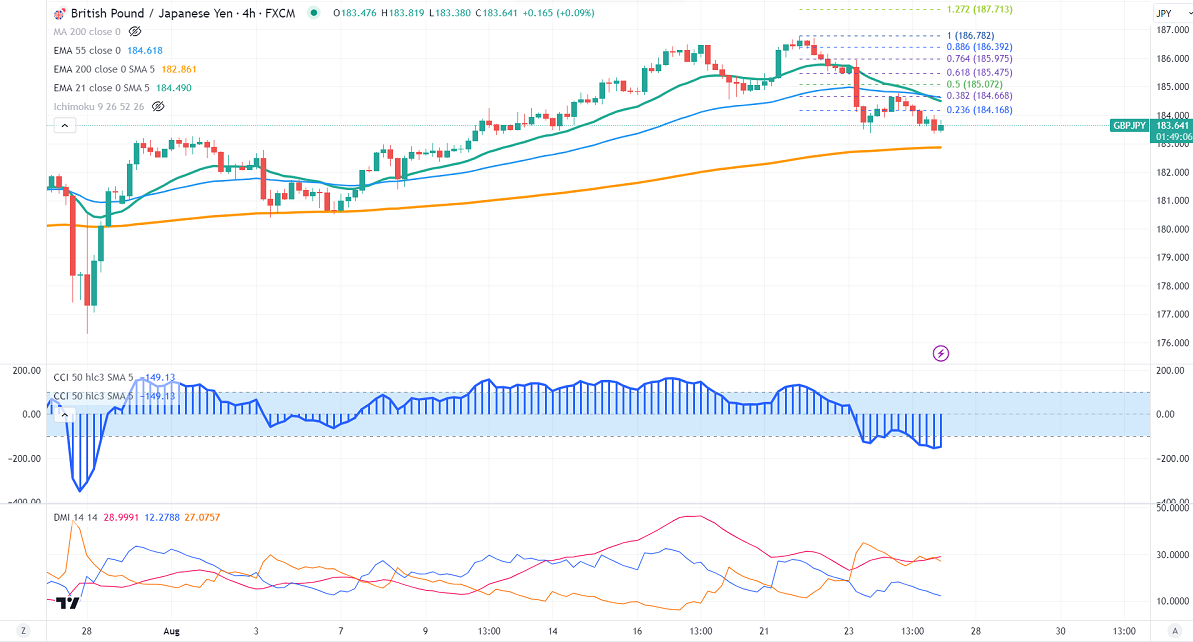Open the Z timezone button

24,631
